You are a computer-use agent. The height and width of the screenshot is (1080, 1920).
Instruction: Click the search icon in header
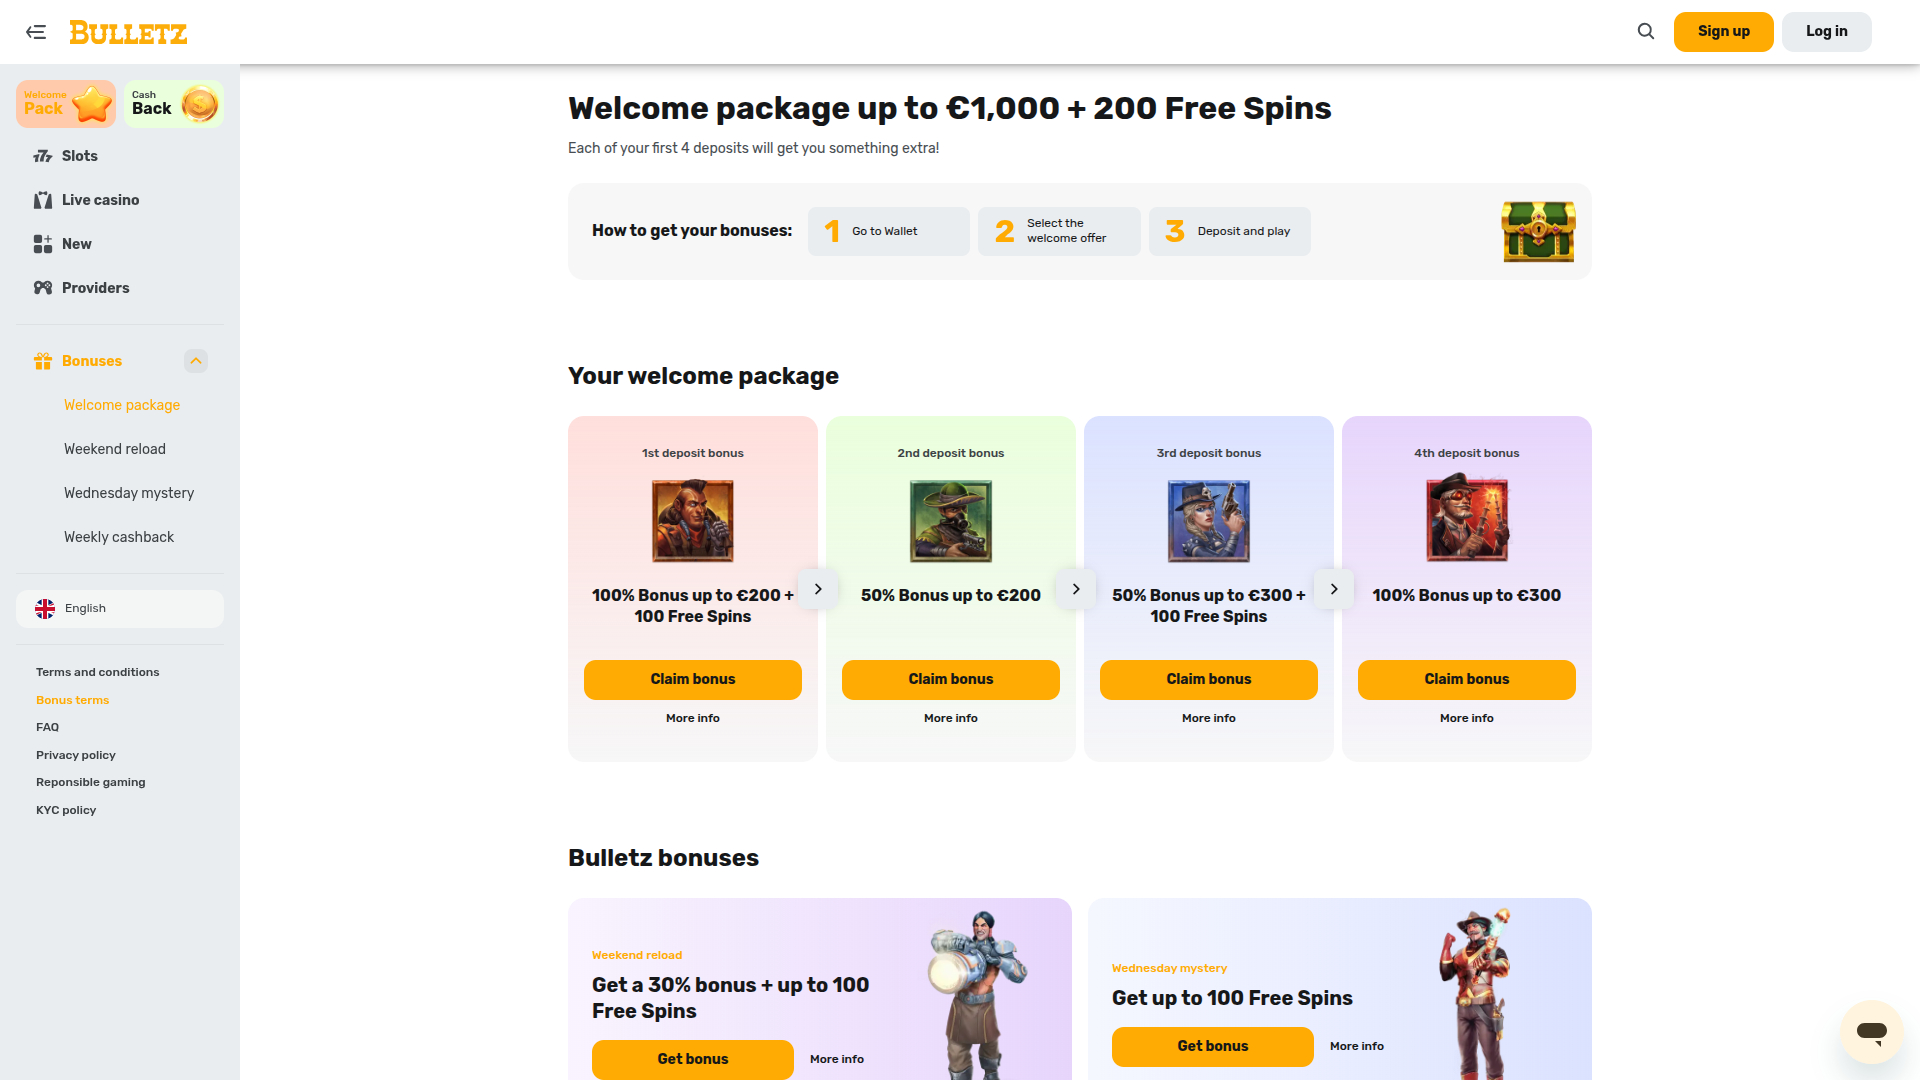1645,31
